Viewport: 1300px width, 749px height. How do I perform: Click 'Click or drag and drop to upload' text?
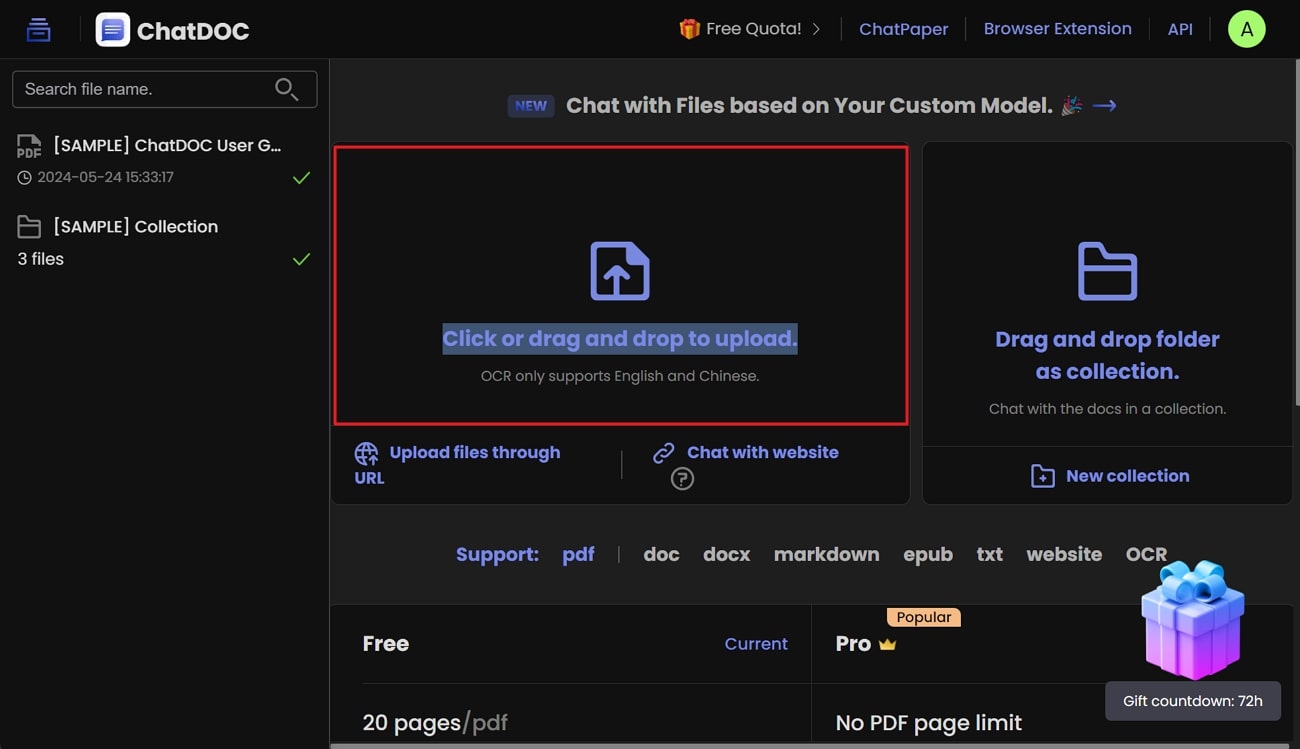coord(620,339)
